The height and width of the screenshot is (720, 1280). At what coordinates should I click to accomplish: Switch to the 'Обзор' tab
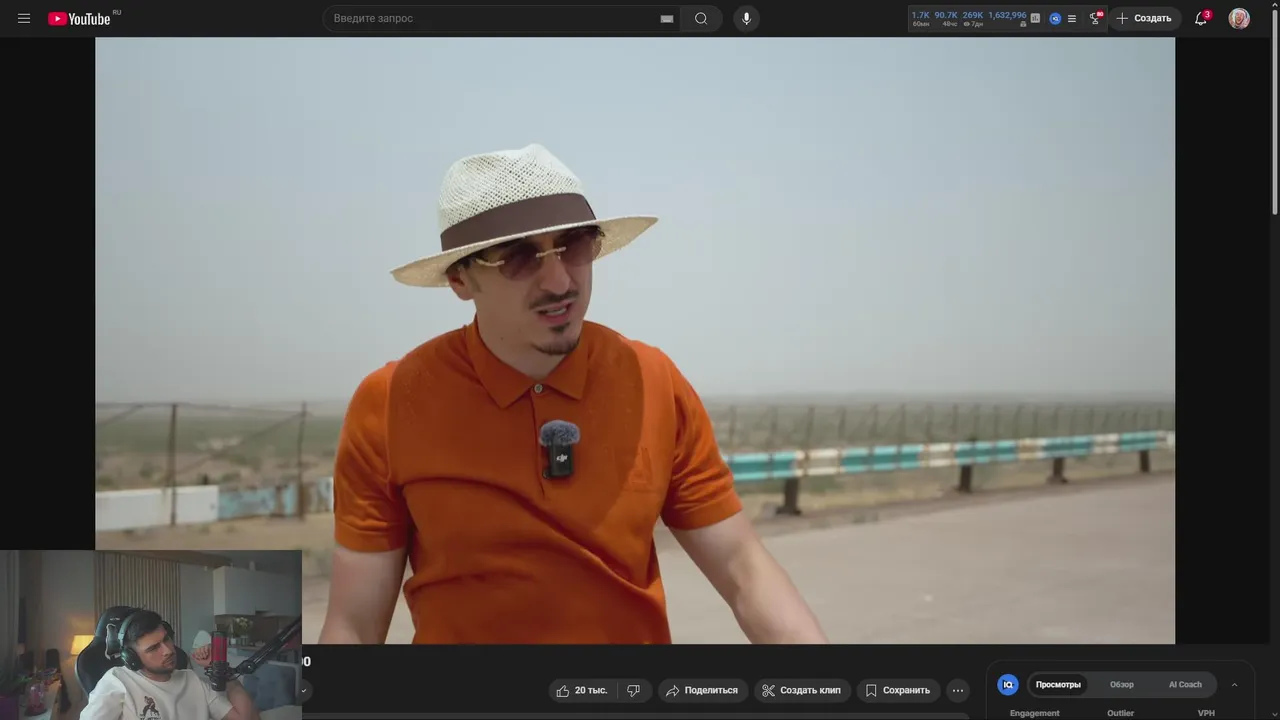tap(1122, 685)
